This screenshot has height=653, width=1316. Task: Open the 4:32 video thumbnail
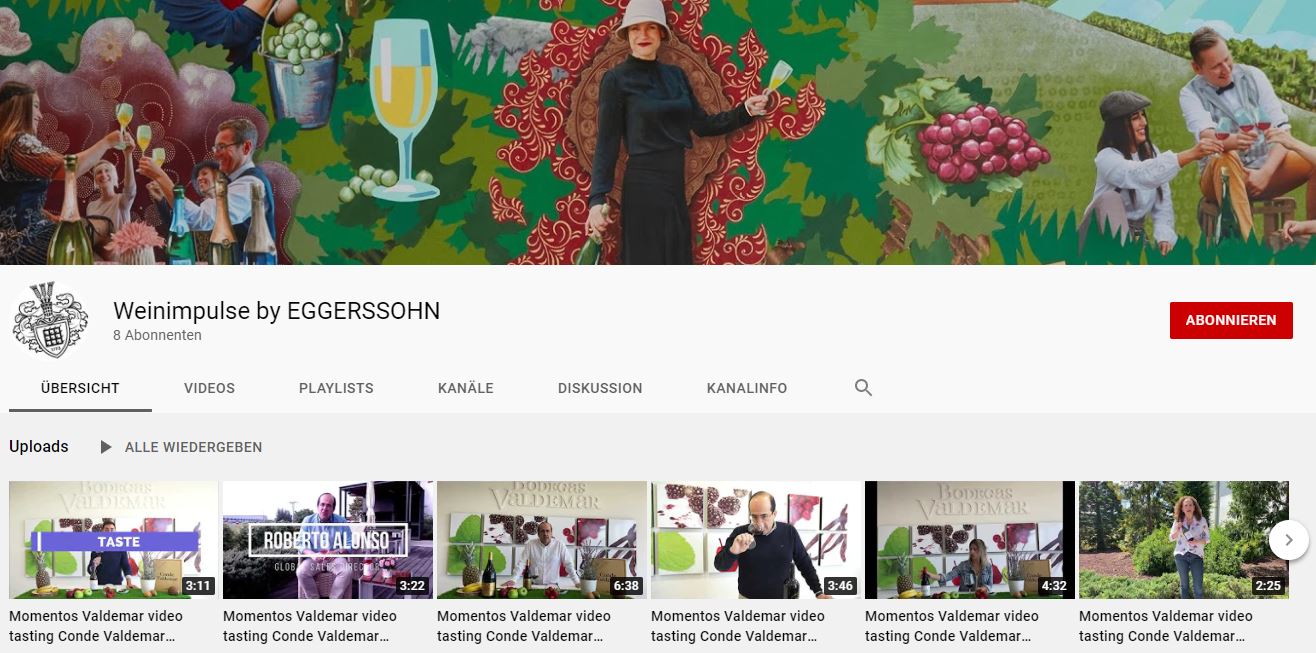coord(969,539)
